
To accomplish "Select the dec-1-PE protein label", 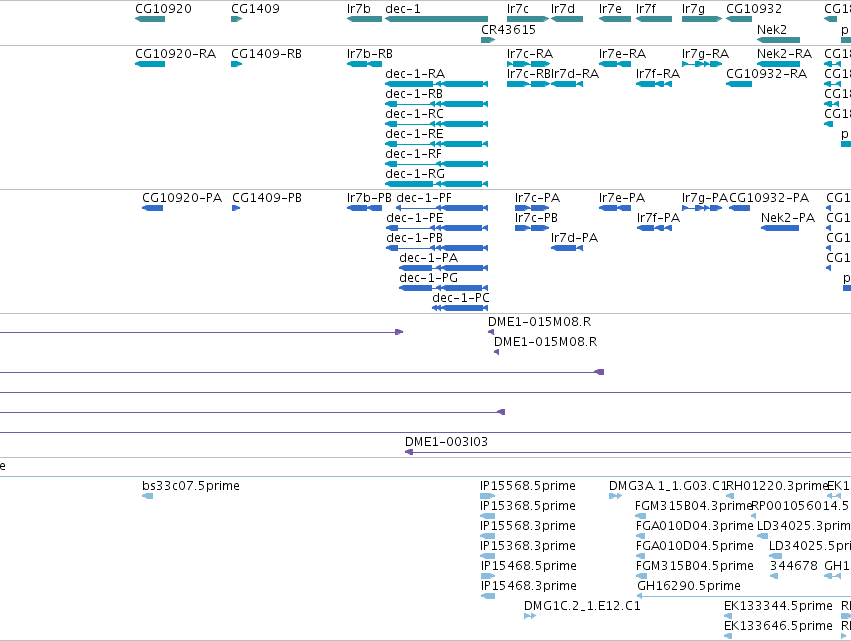I will point(415,218).
